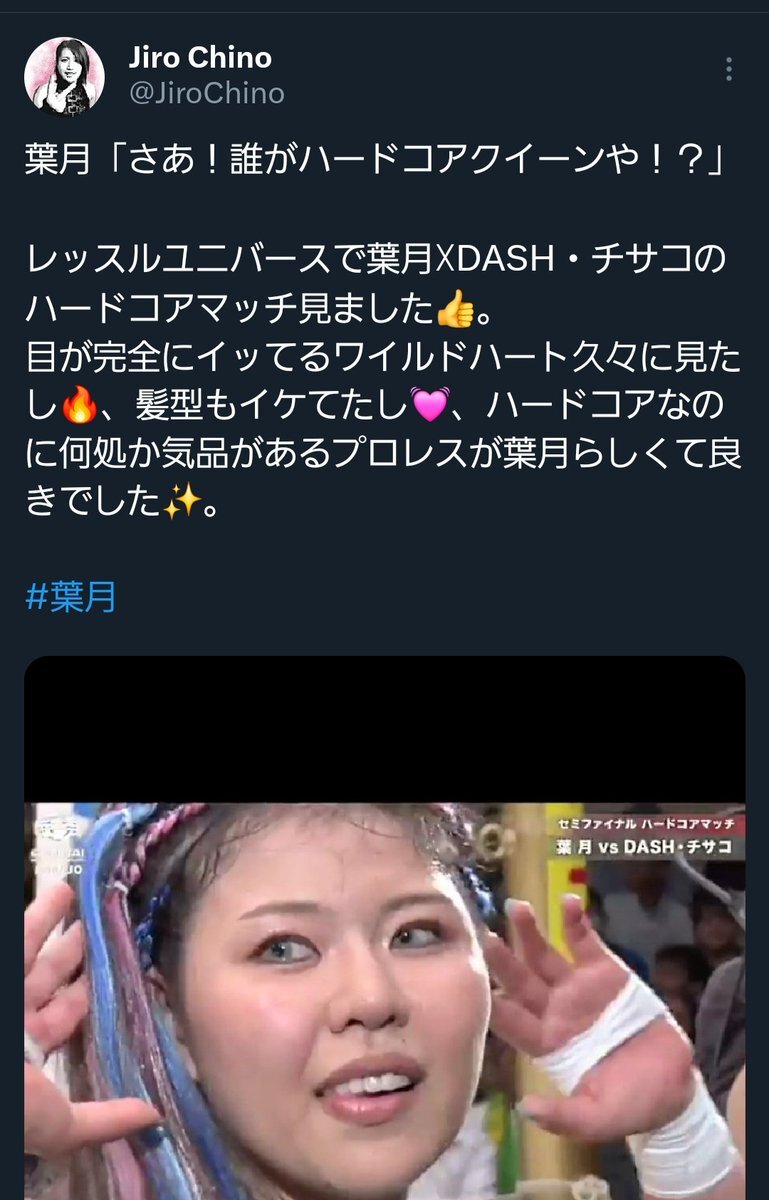Click the 葉月 vs DASH・チサコ caption overlay
This screenshot has width=769, height=1200.
coord(644,847)
